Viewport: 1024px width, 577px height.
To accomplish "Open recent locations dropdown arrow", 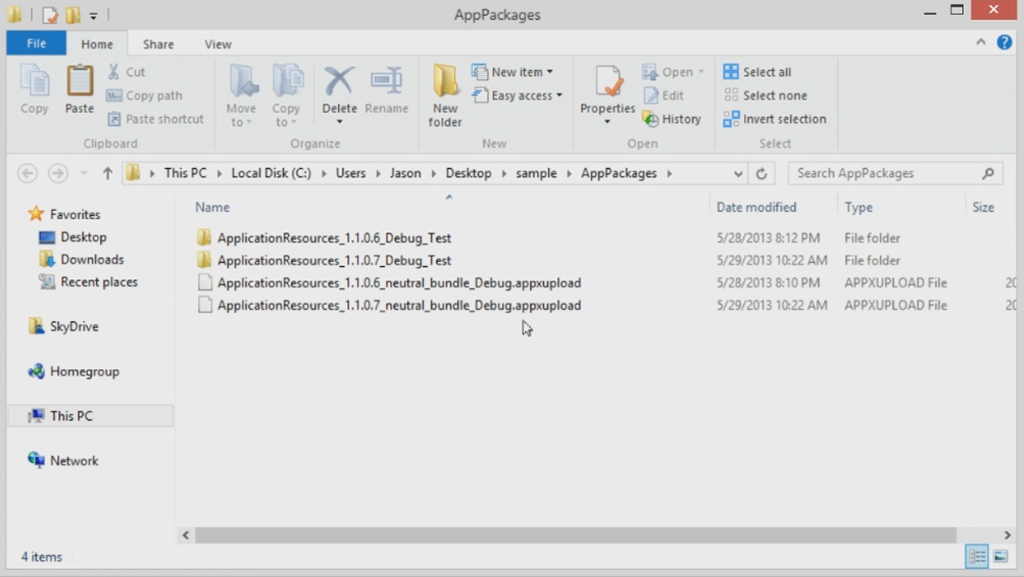I will [84, 173].
